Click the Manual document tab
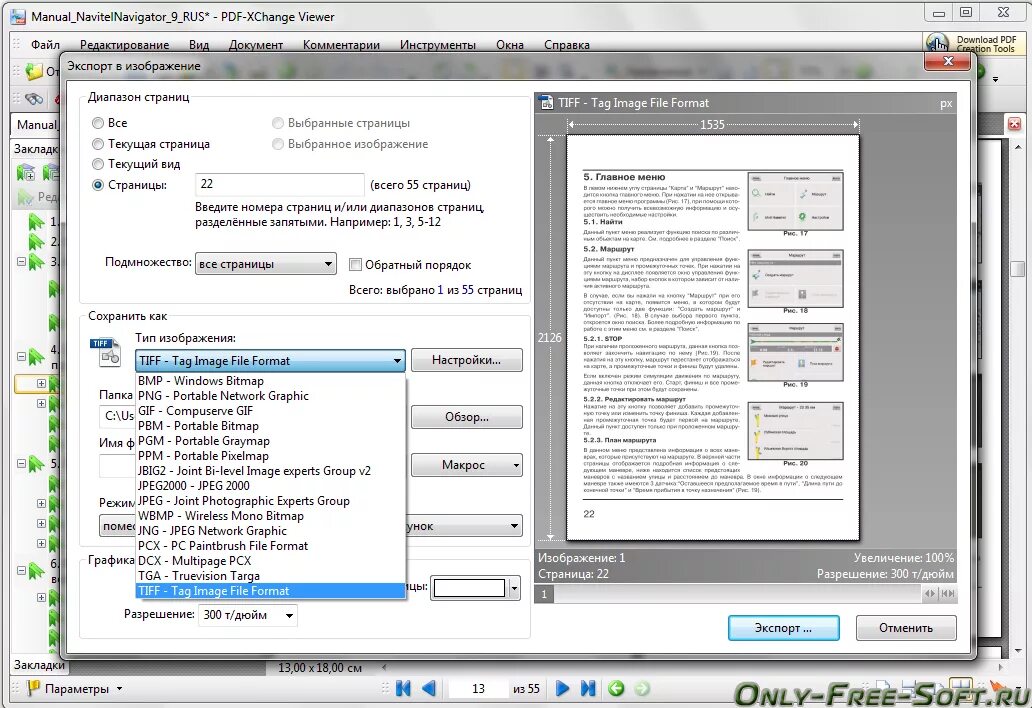This screenshot has height=708, width=1032. point(36,124)
